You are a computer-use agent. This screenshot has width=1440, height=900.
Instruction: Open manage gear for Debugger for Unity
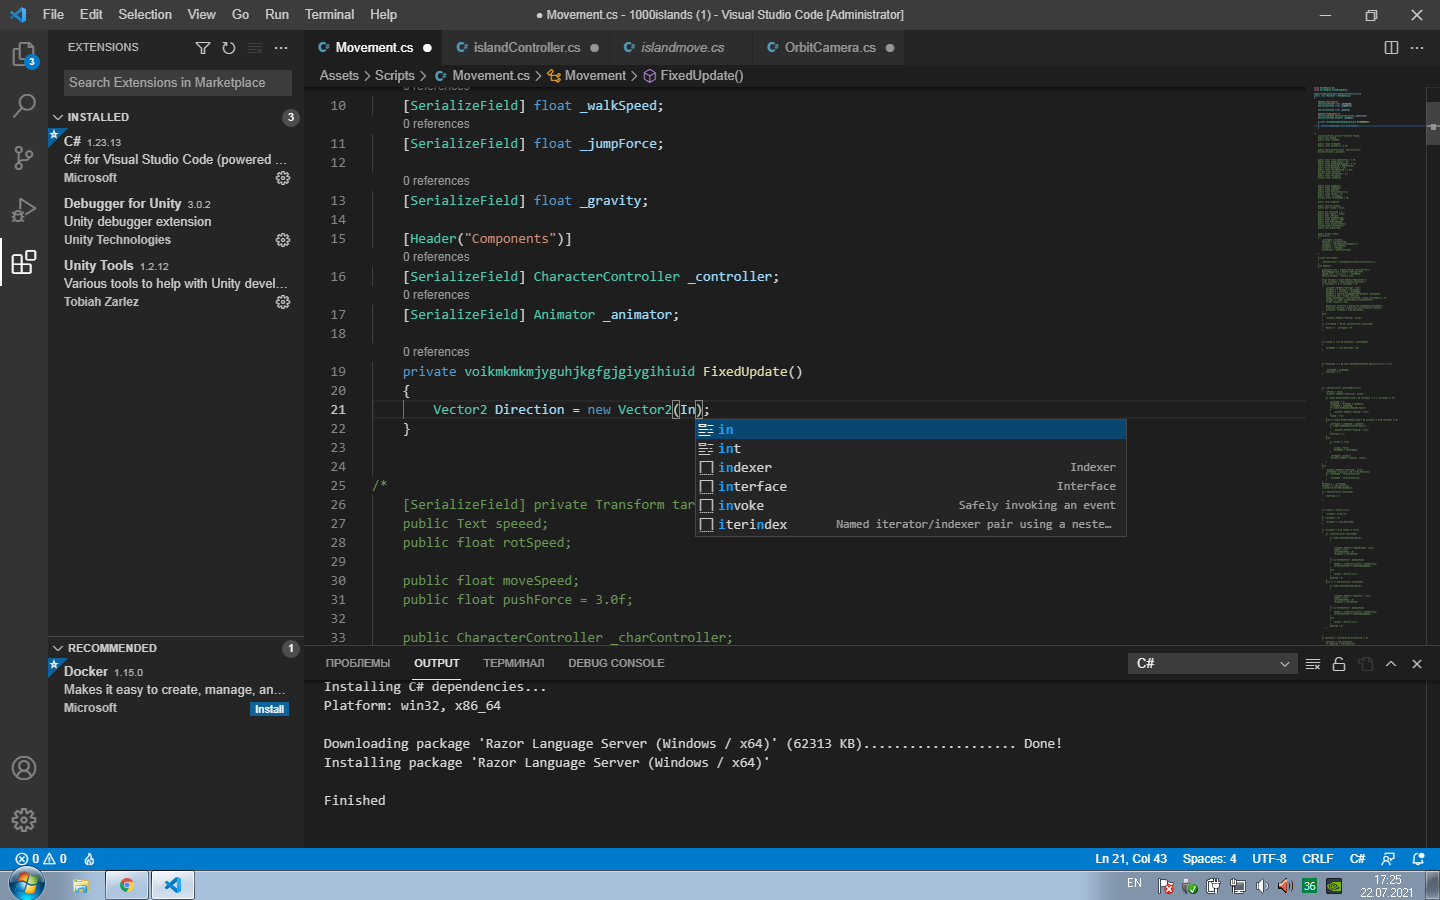point(283,240)
